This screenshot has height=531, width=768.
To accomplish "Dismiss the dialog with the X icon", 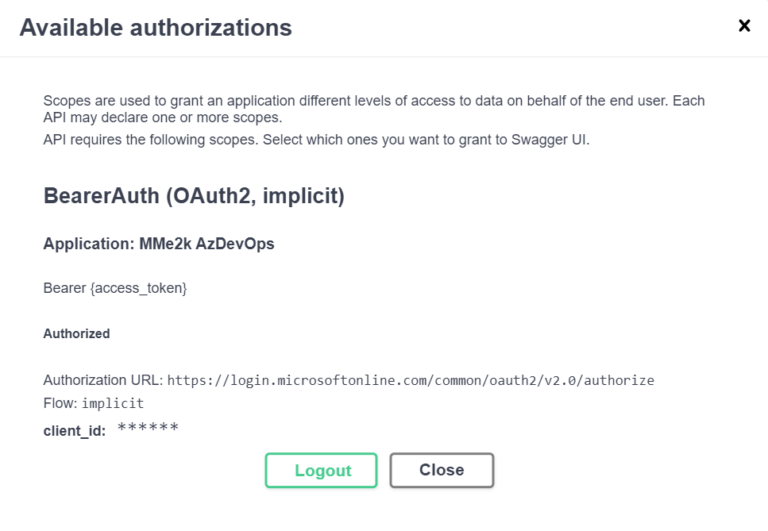I will (744, 25).
